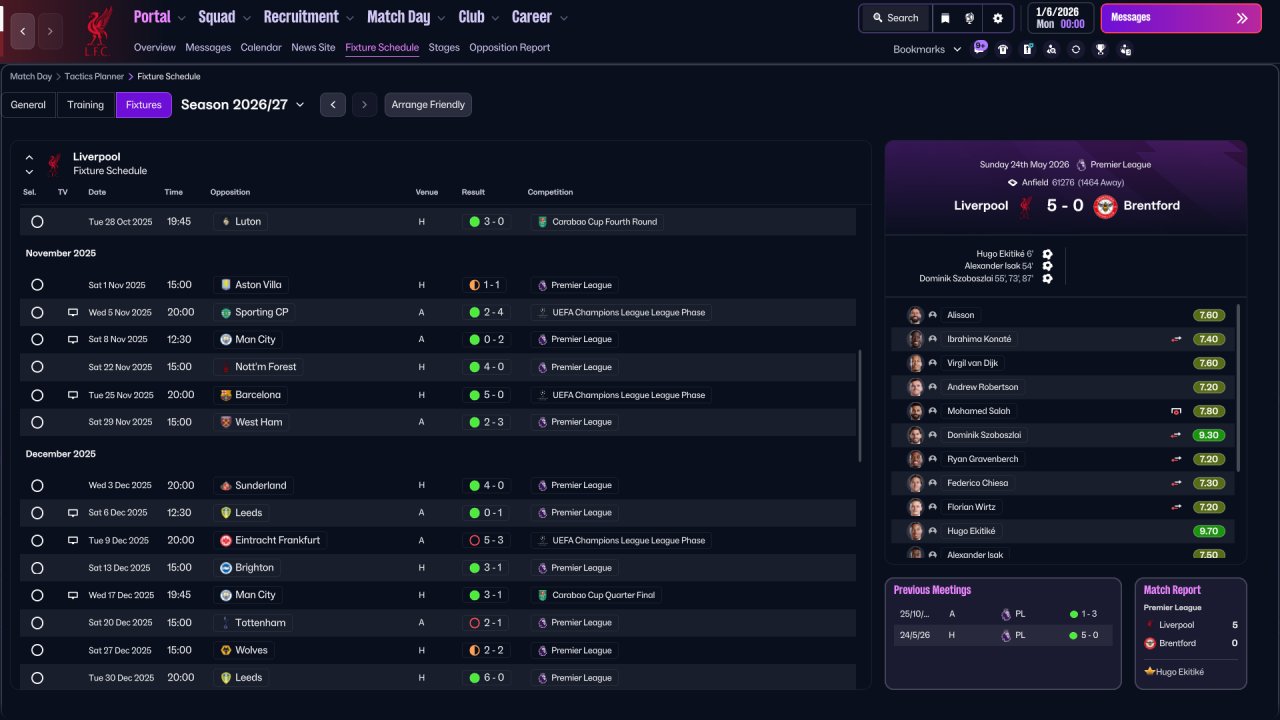Select the radio button for Man City on 8 Nov
The height and width of the screenshot is (720, 1280).
[x=37, y=340]
